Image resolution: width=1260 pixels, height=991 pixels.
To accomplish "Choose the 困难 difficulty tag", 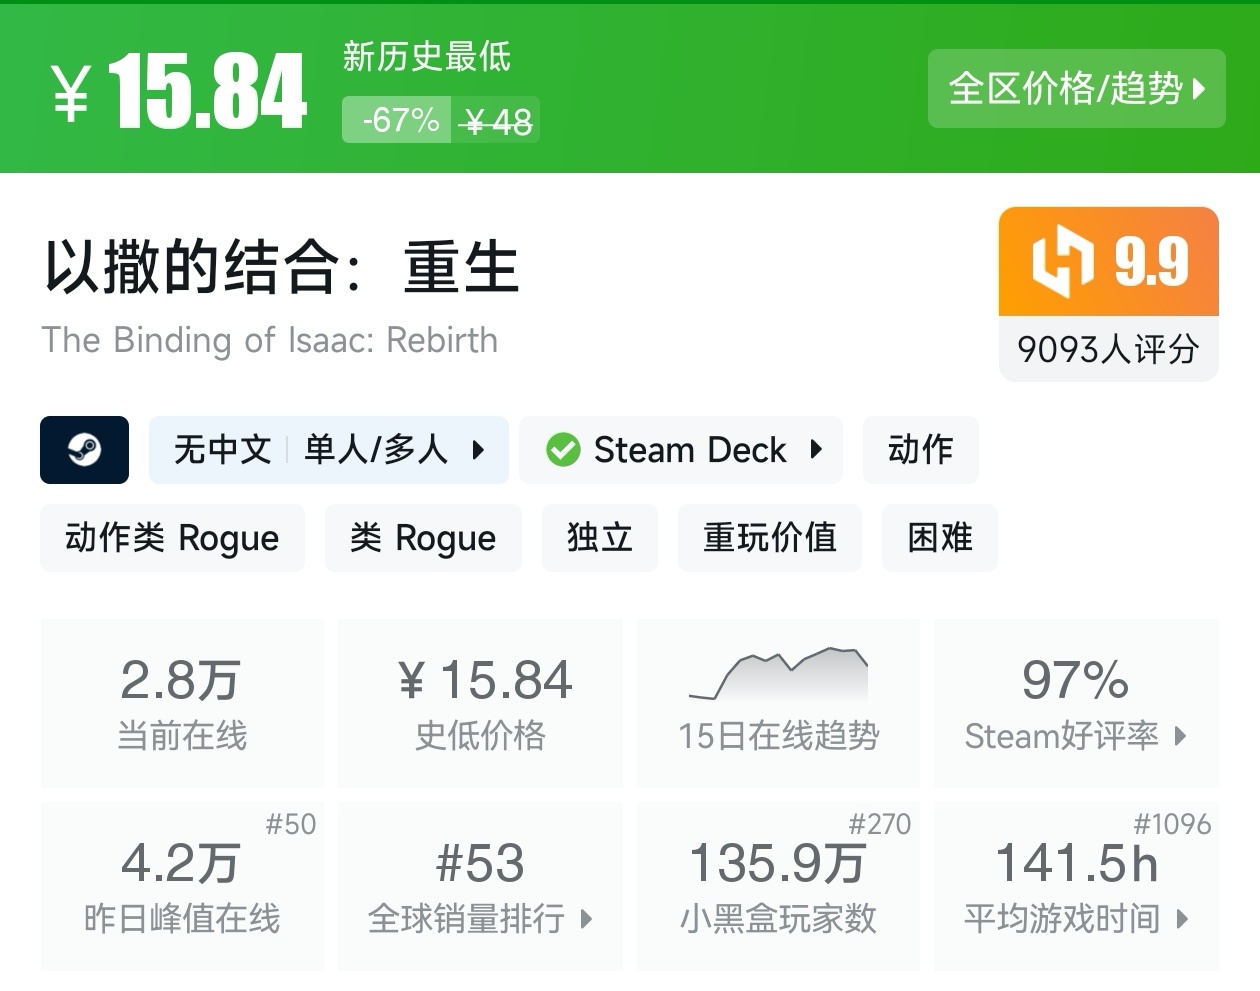I will click(939, 538).
